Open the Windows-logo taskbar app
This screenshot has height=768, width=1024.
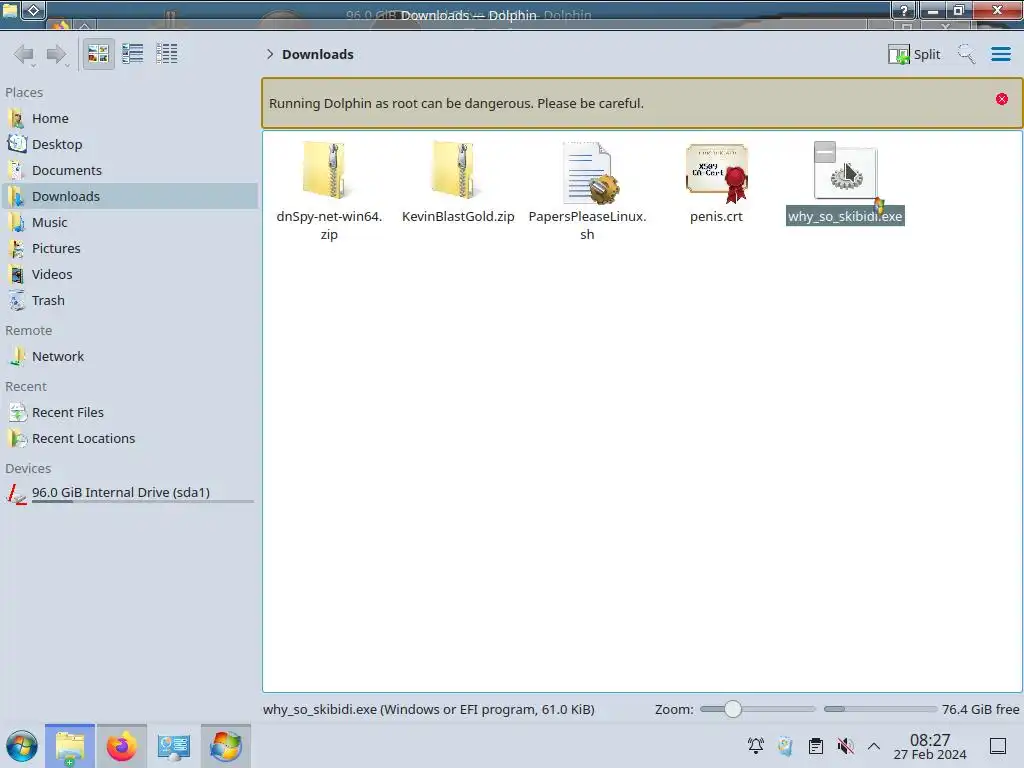pos(225,746)
